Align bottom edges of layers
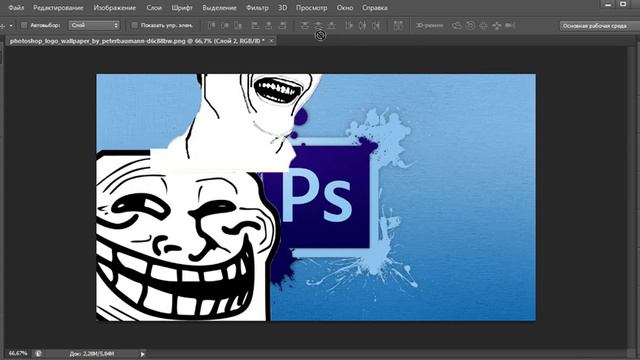The image size is (640, 360). [x=238, y=25]
